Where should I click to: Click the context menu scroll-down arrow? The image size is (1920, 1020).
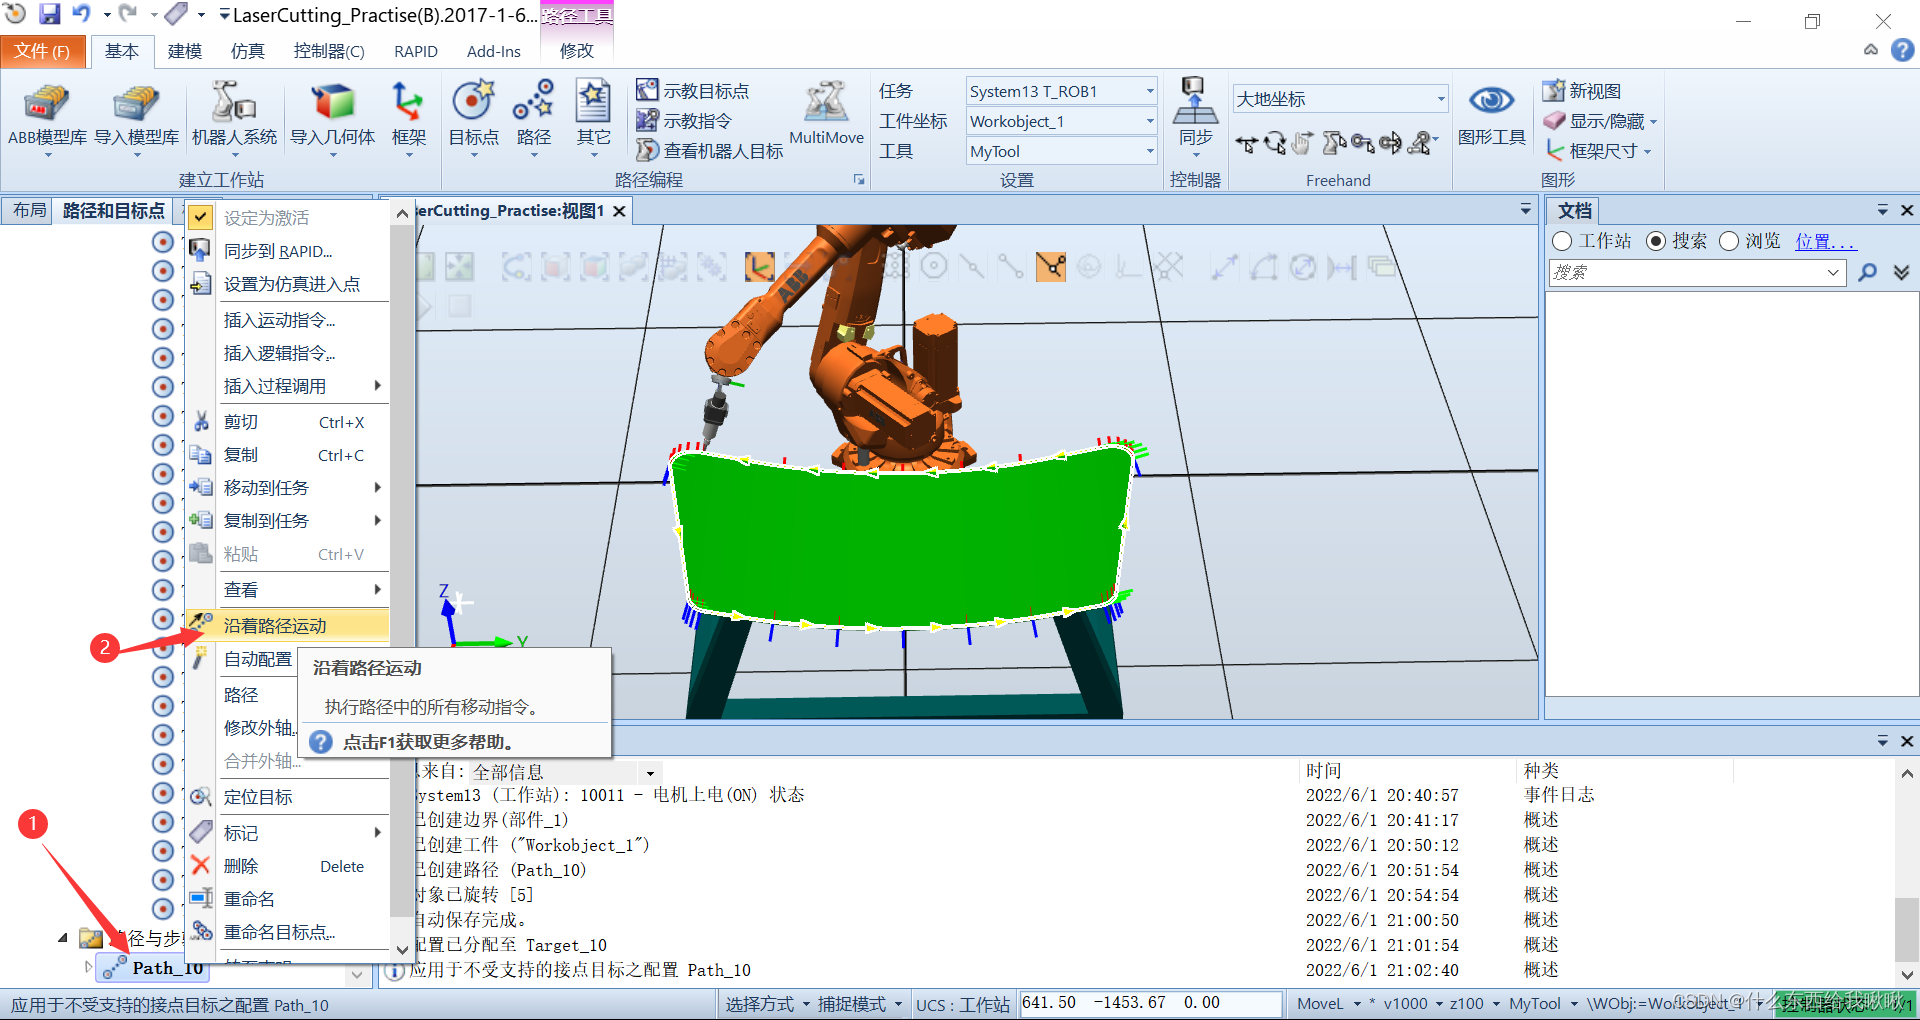[401, 951]
